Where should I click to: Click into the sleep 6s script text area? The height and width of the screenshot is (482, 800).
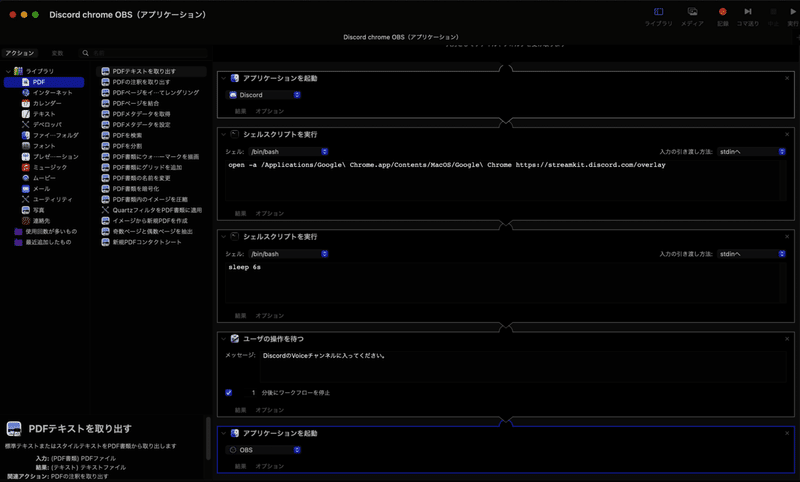tap(506, 283)
